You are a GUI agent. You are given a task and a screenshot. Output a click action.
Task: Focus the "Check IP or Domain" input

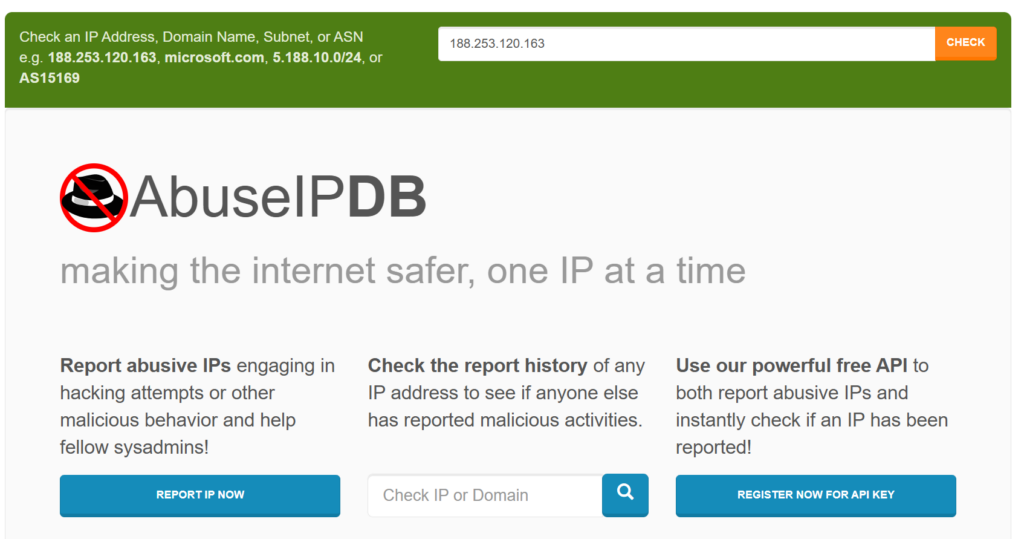[484, 495]
